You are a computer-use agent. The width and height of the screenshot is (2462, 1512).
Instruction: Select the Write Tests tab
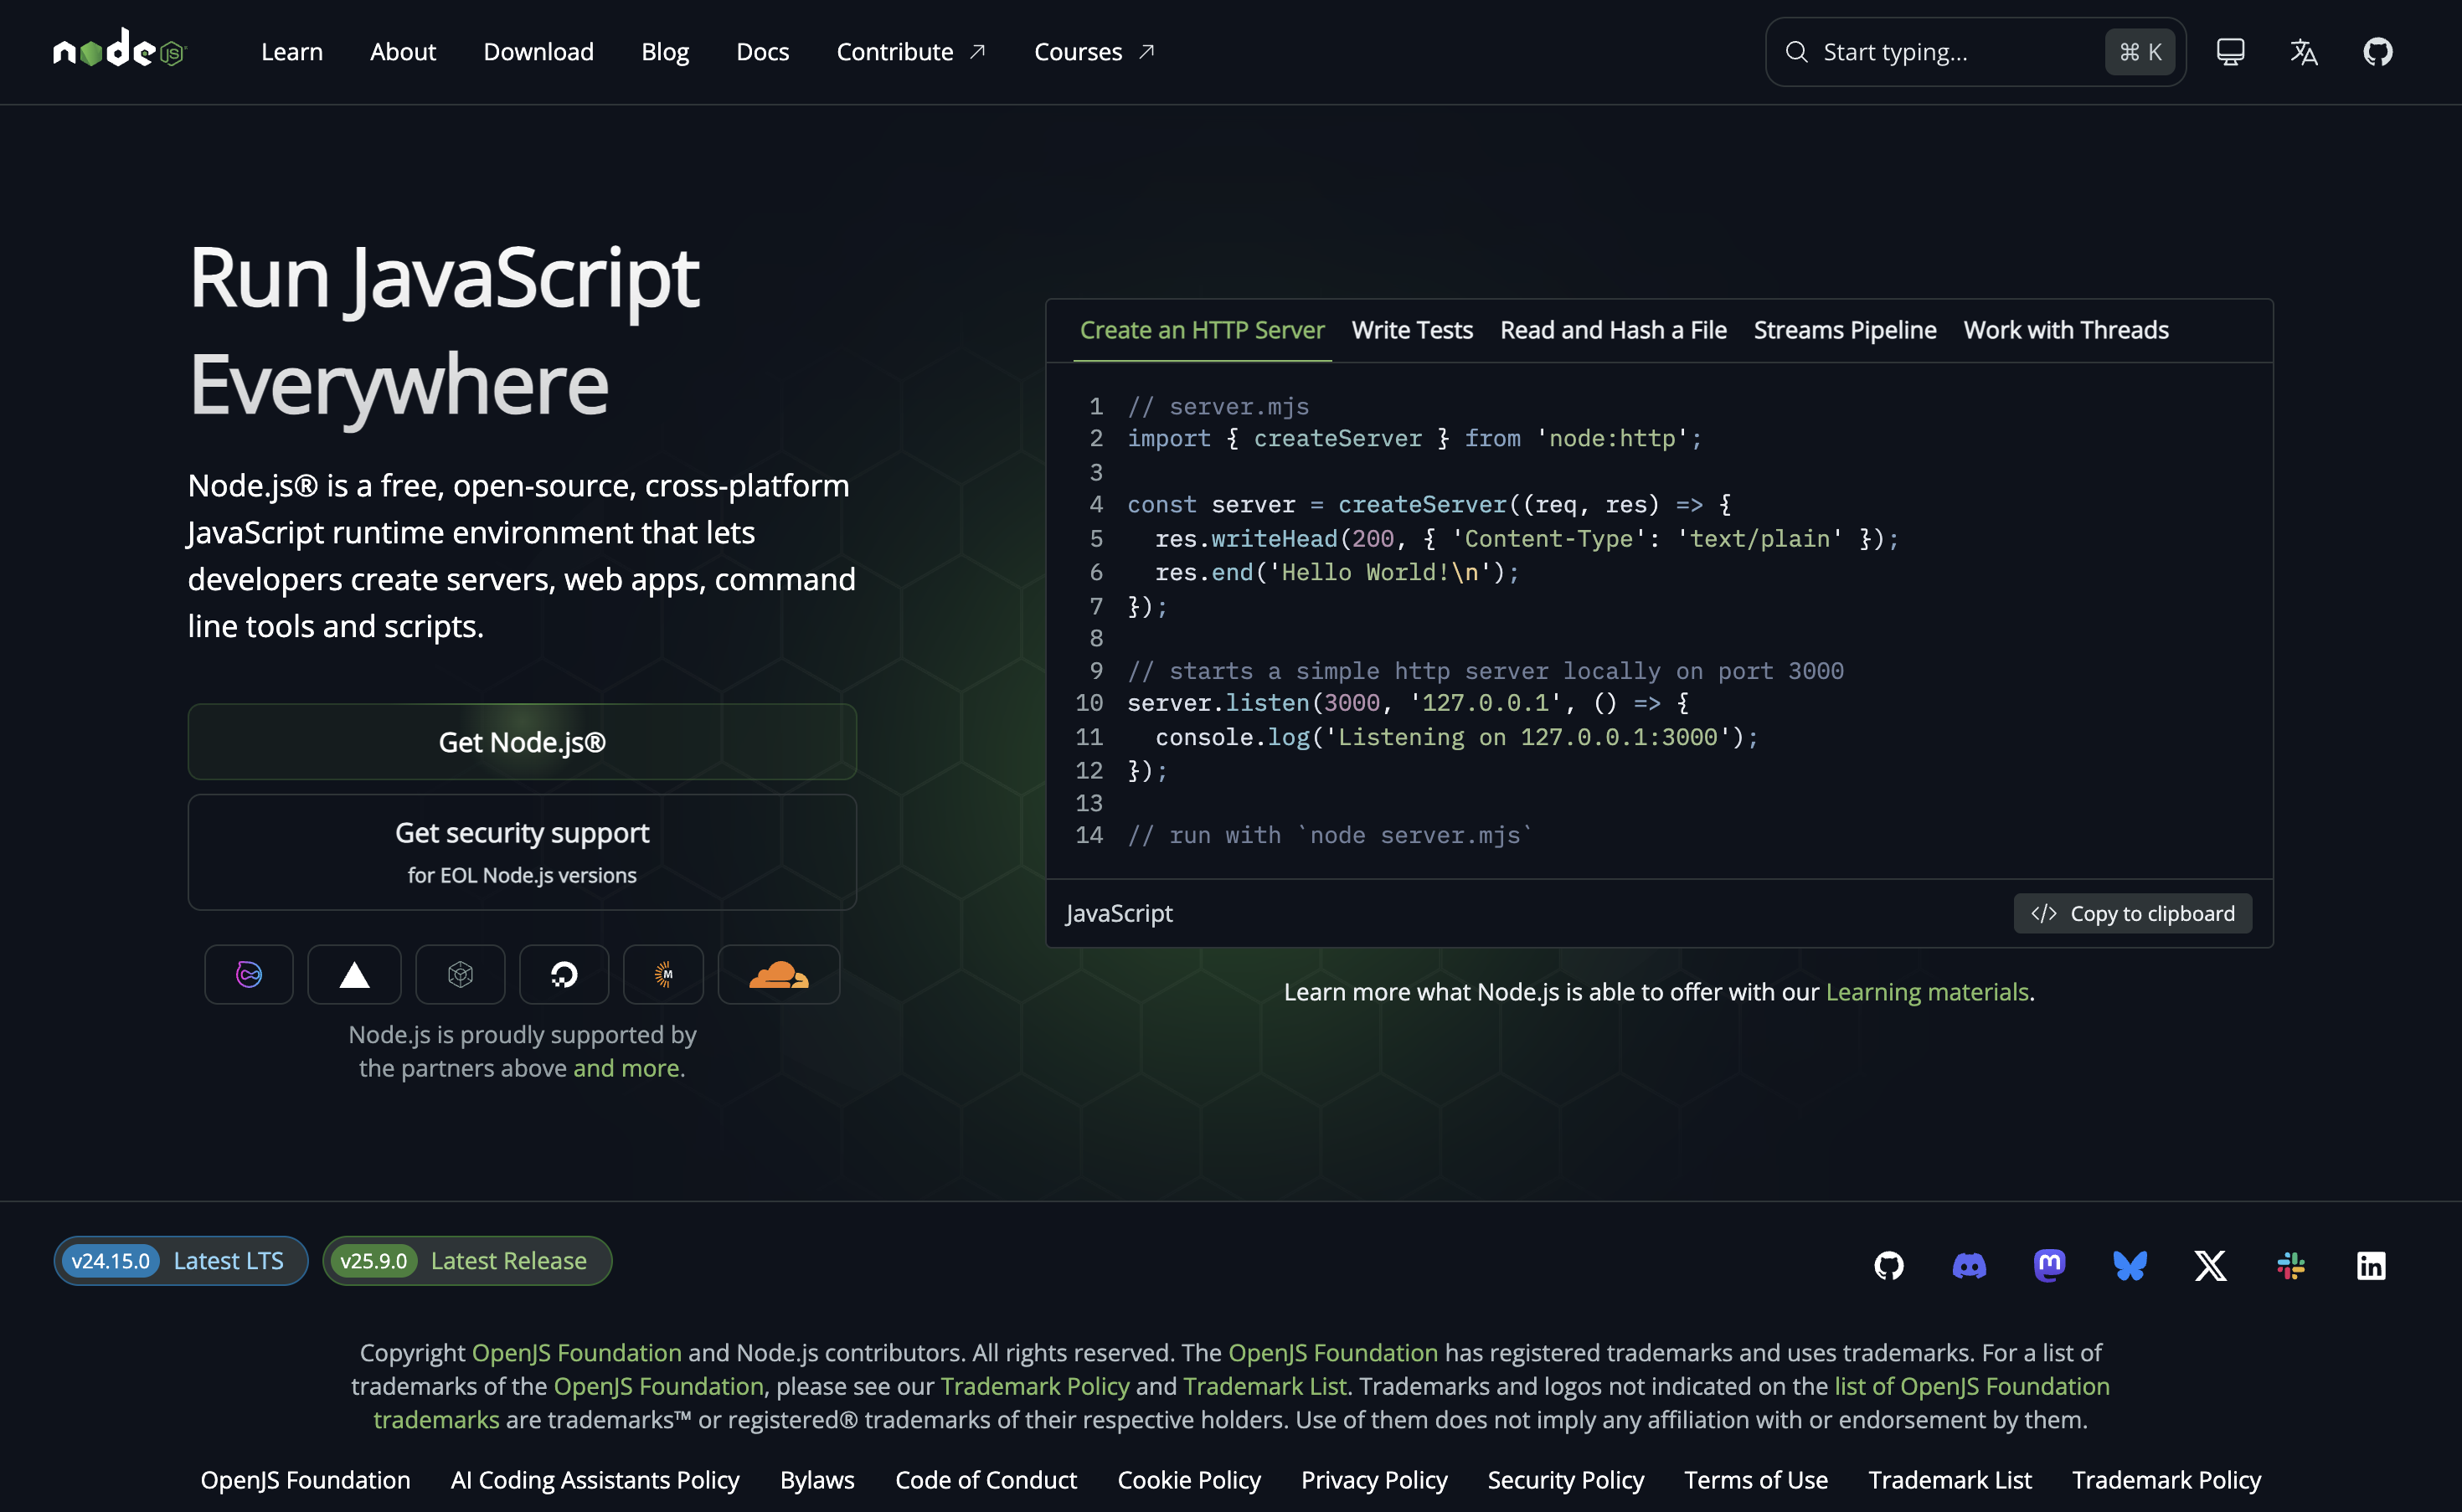tap(1411, 330)
